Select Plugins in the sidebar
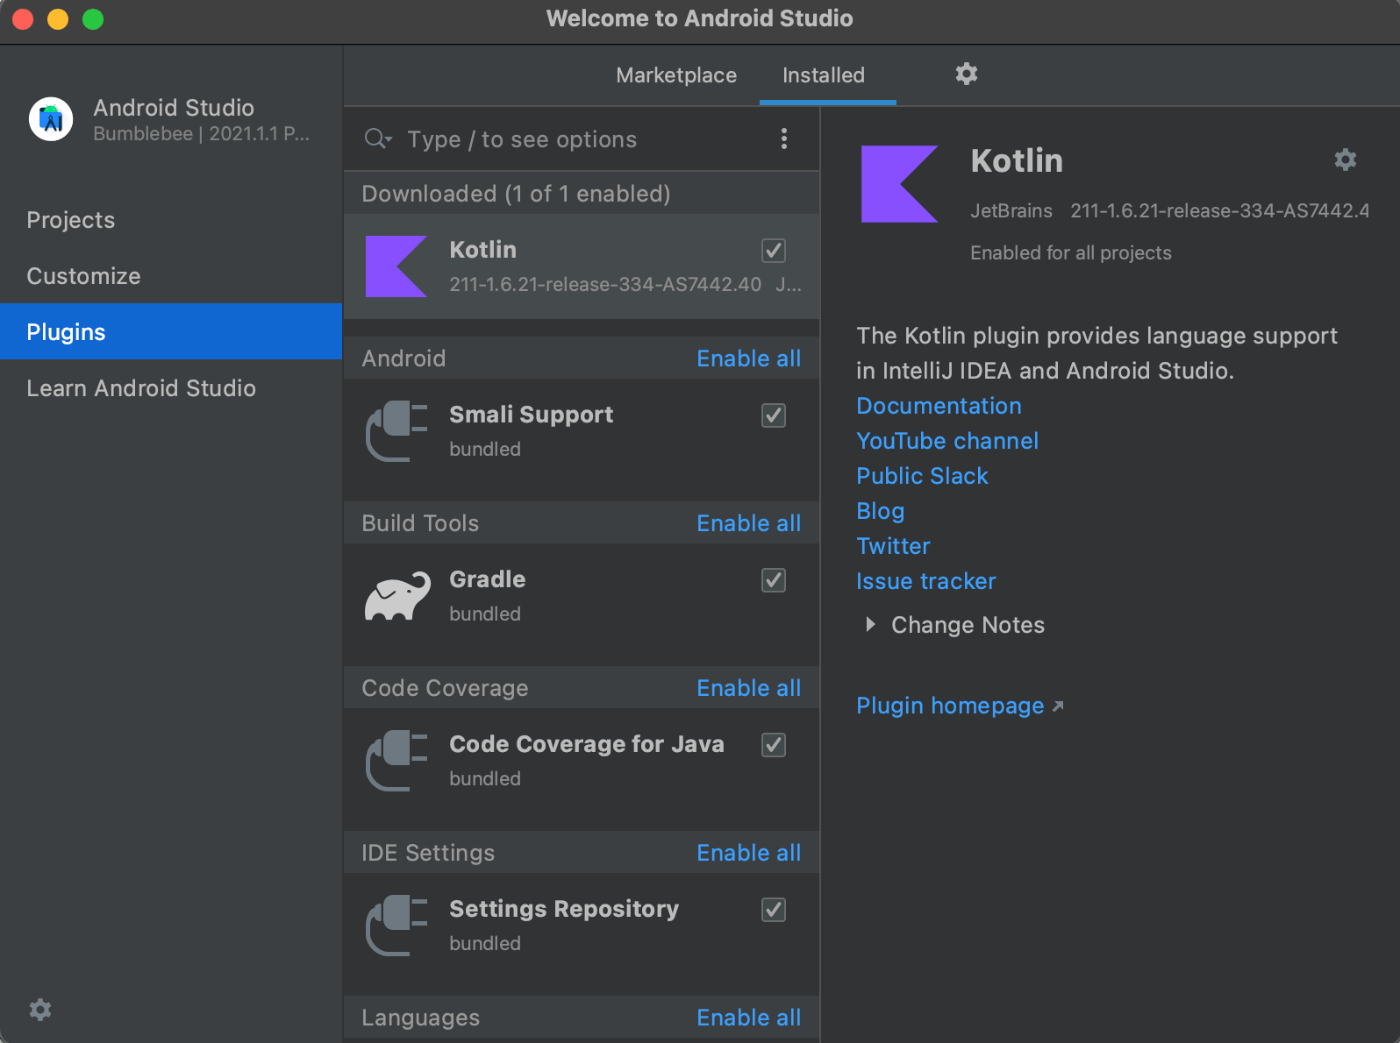Viewport: 1400px width, 1043px height. click(171, 332)
